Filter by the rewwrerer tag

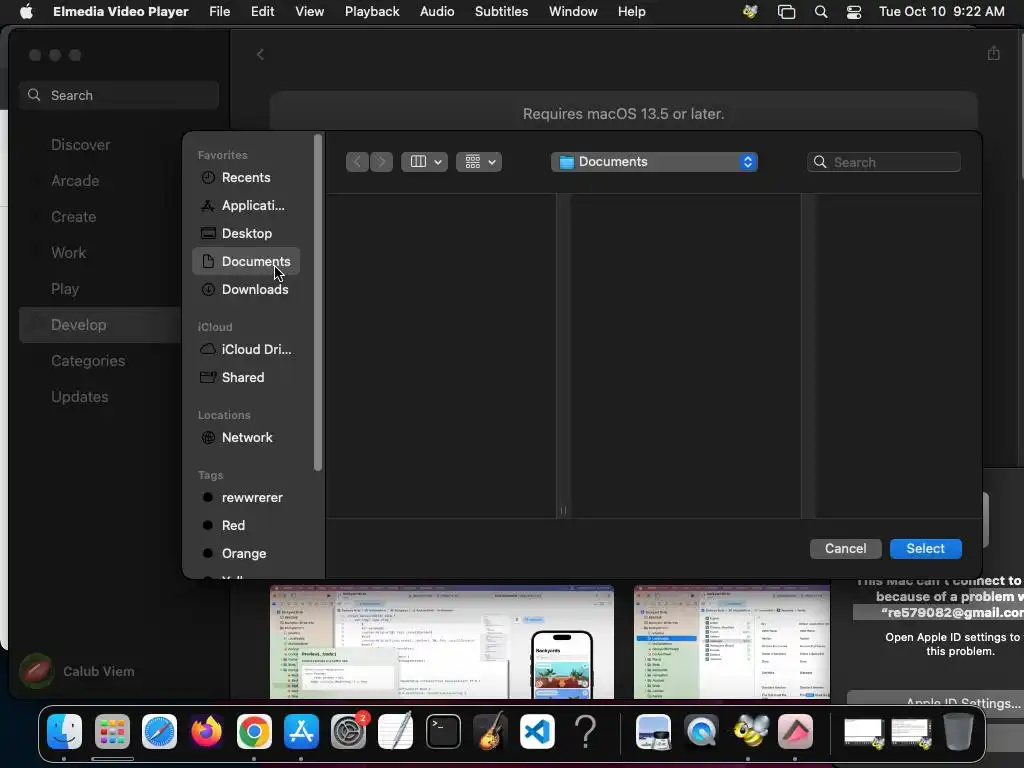246,498
